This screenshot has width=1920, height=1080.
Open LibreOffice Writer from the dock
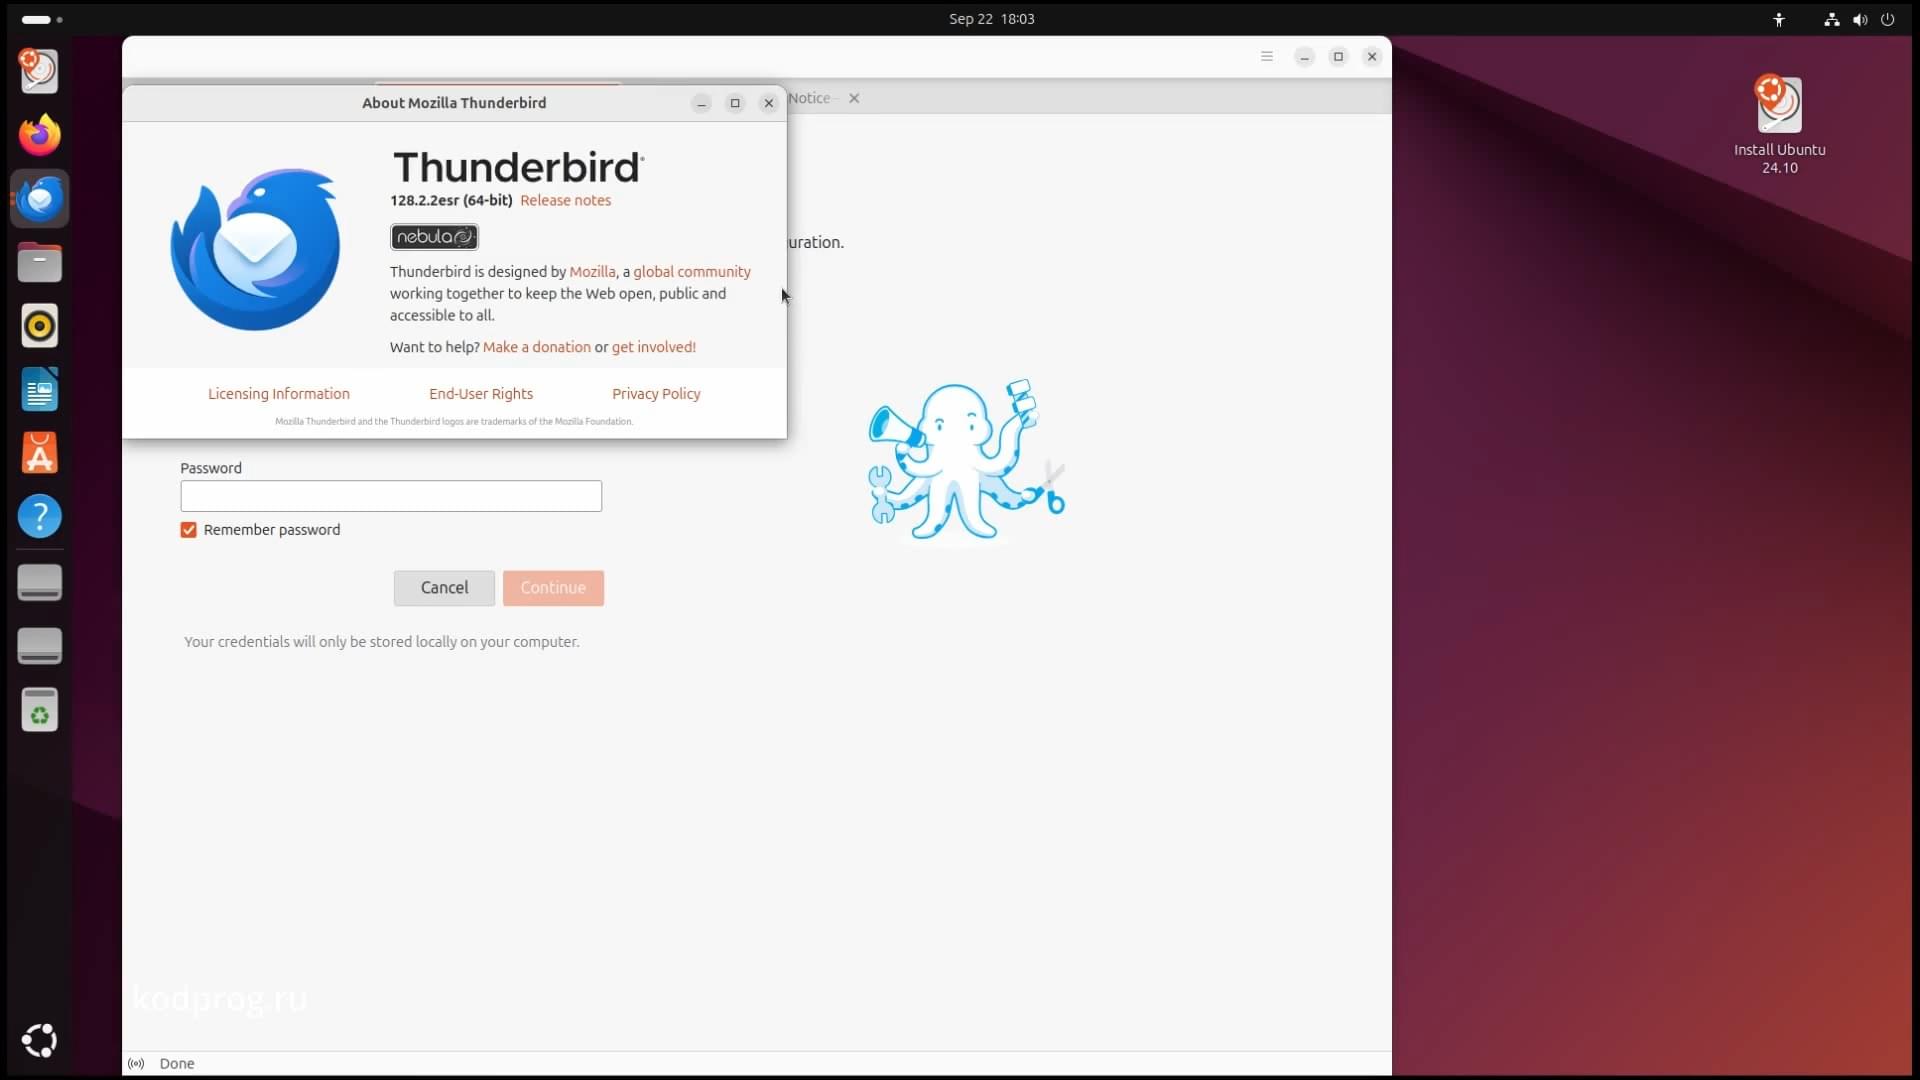coord(39,390)
